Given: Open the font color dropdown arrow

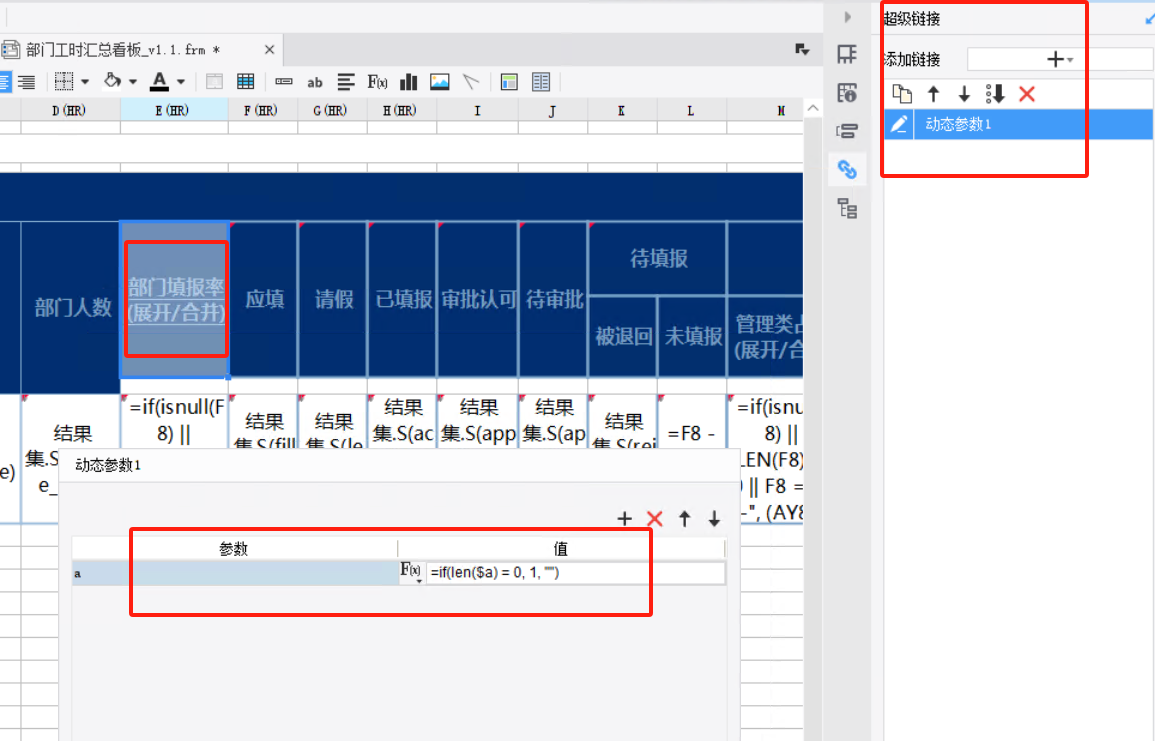Looking at the screenshot, I should tap(180, 82).
